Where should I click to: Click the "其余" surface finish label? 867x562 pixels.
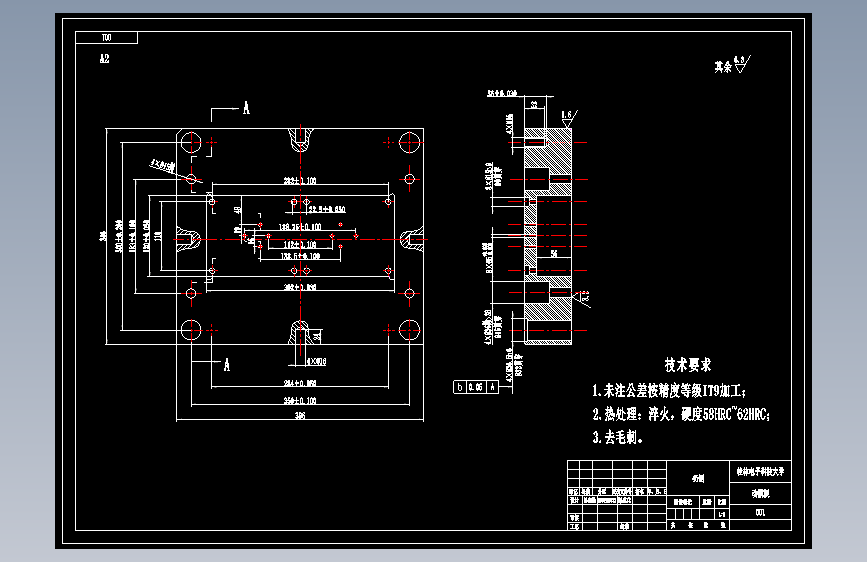pyautogui.click(x=723, y=67)
